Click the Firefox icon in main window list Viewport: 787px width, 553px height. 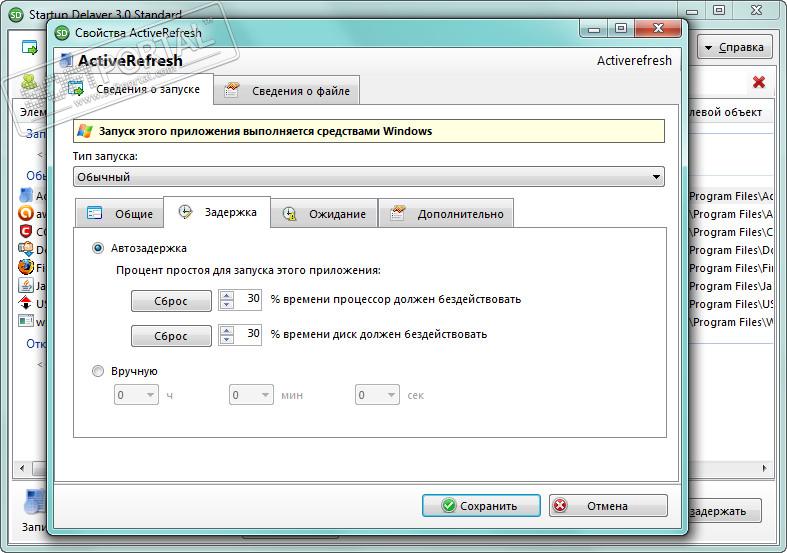[x=26, y=267]
